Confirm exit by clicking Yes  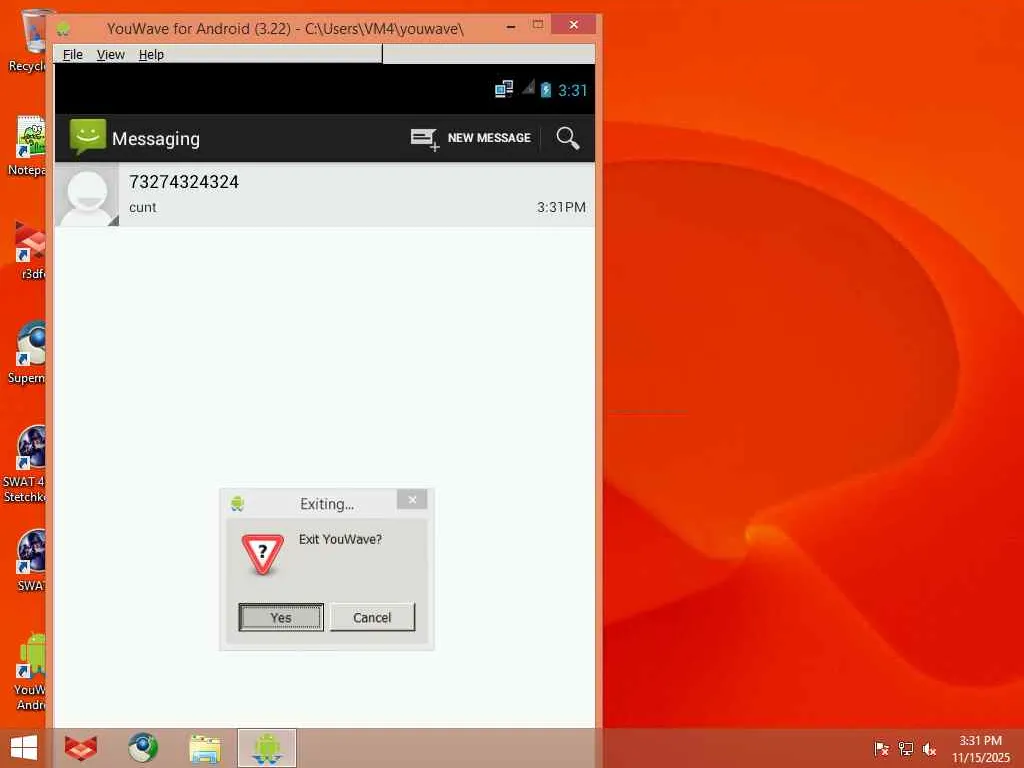tap(281, 617)
